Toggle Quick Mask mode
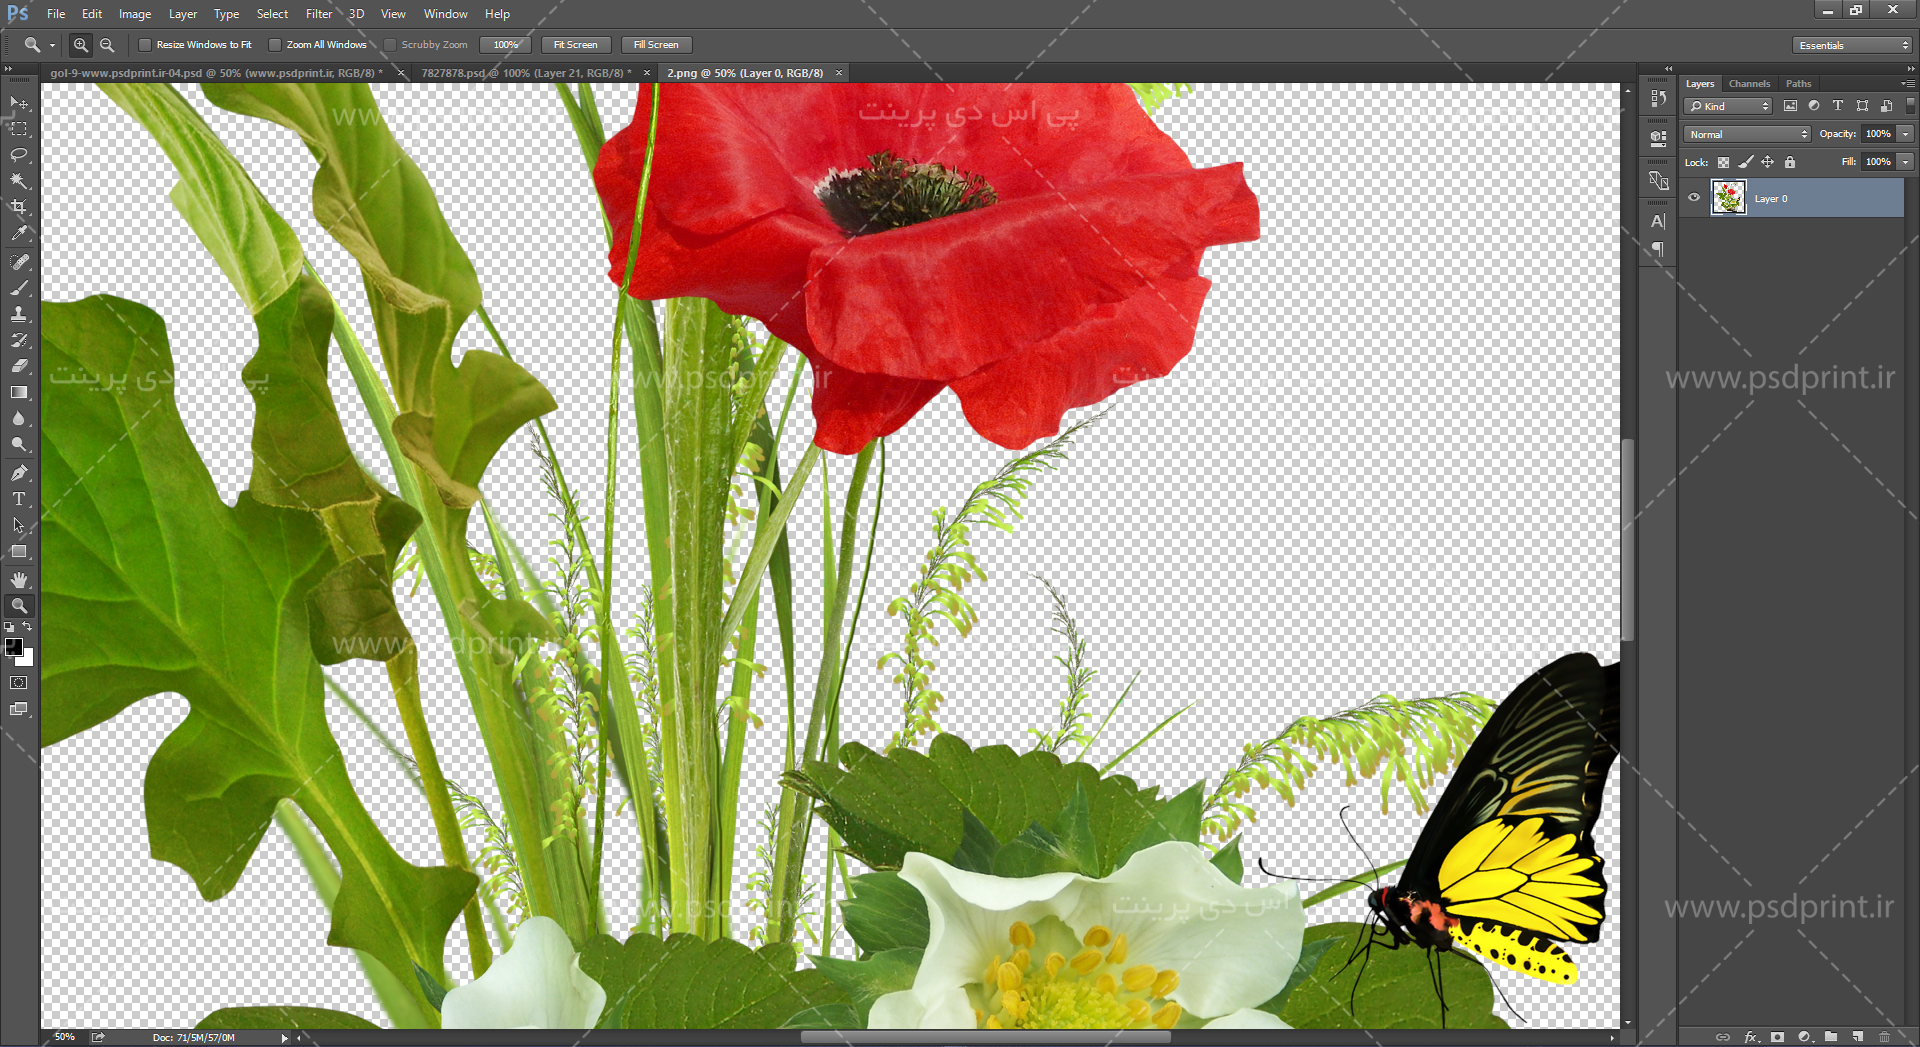The image size is (1920, 1047). click(19, 683)
